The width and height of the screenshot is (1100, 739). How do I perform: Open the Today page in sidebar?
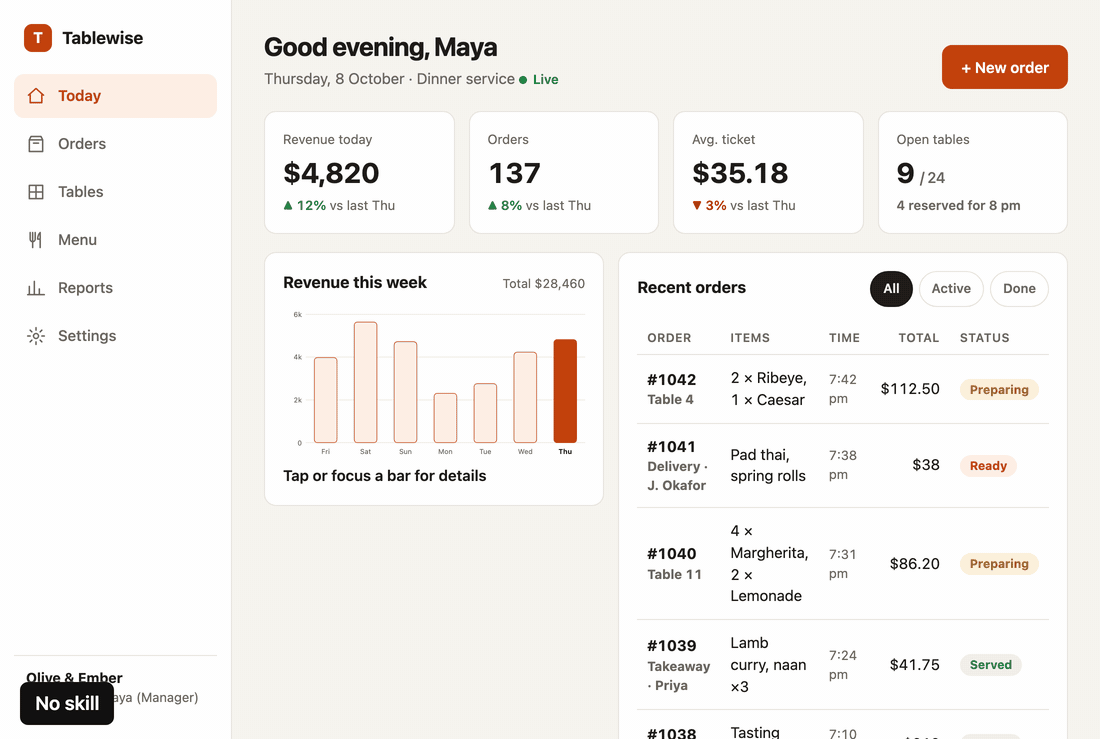pyautogui.click(x=115, y=95)
